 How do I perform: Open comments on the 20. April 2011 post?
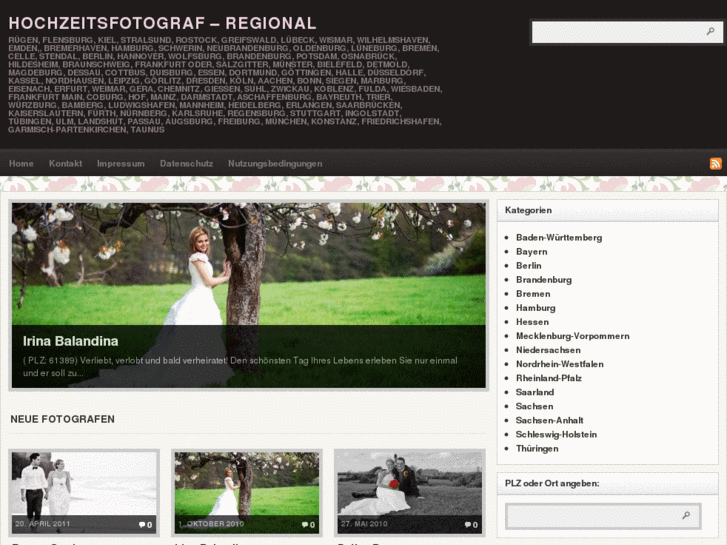pos(146,525)
